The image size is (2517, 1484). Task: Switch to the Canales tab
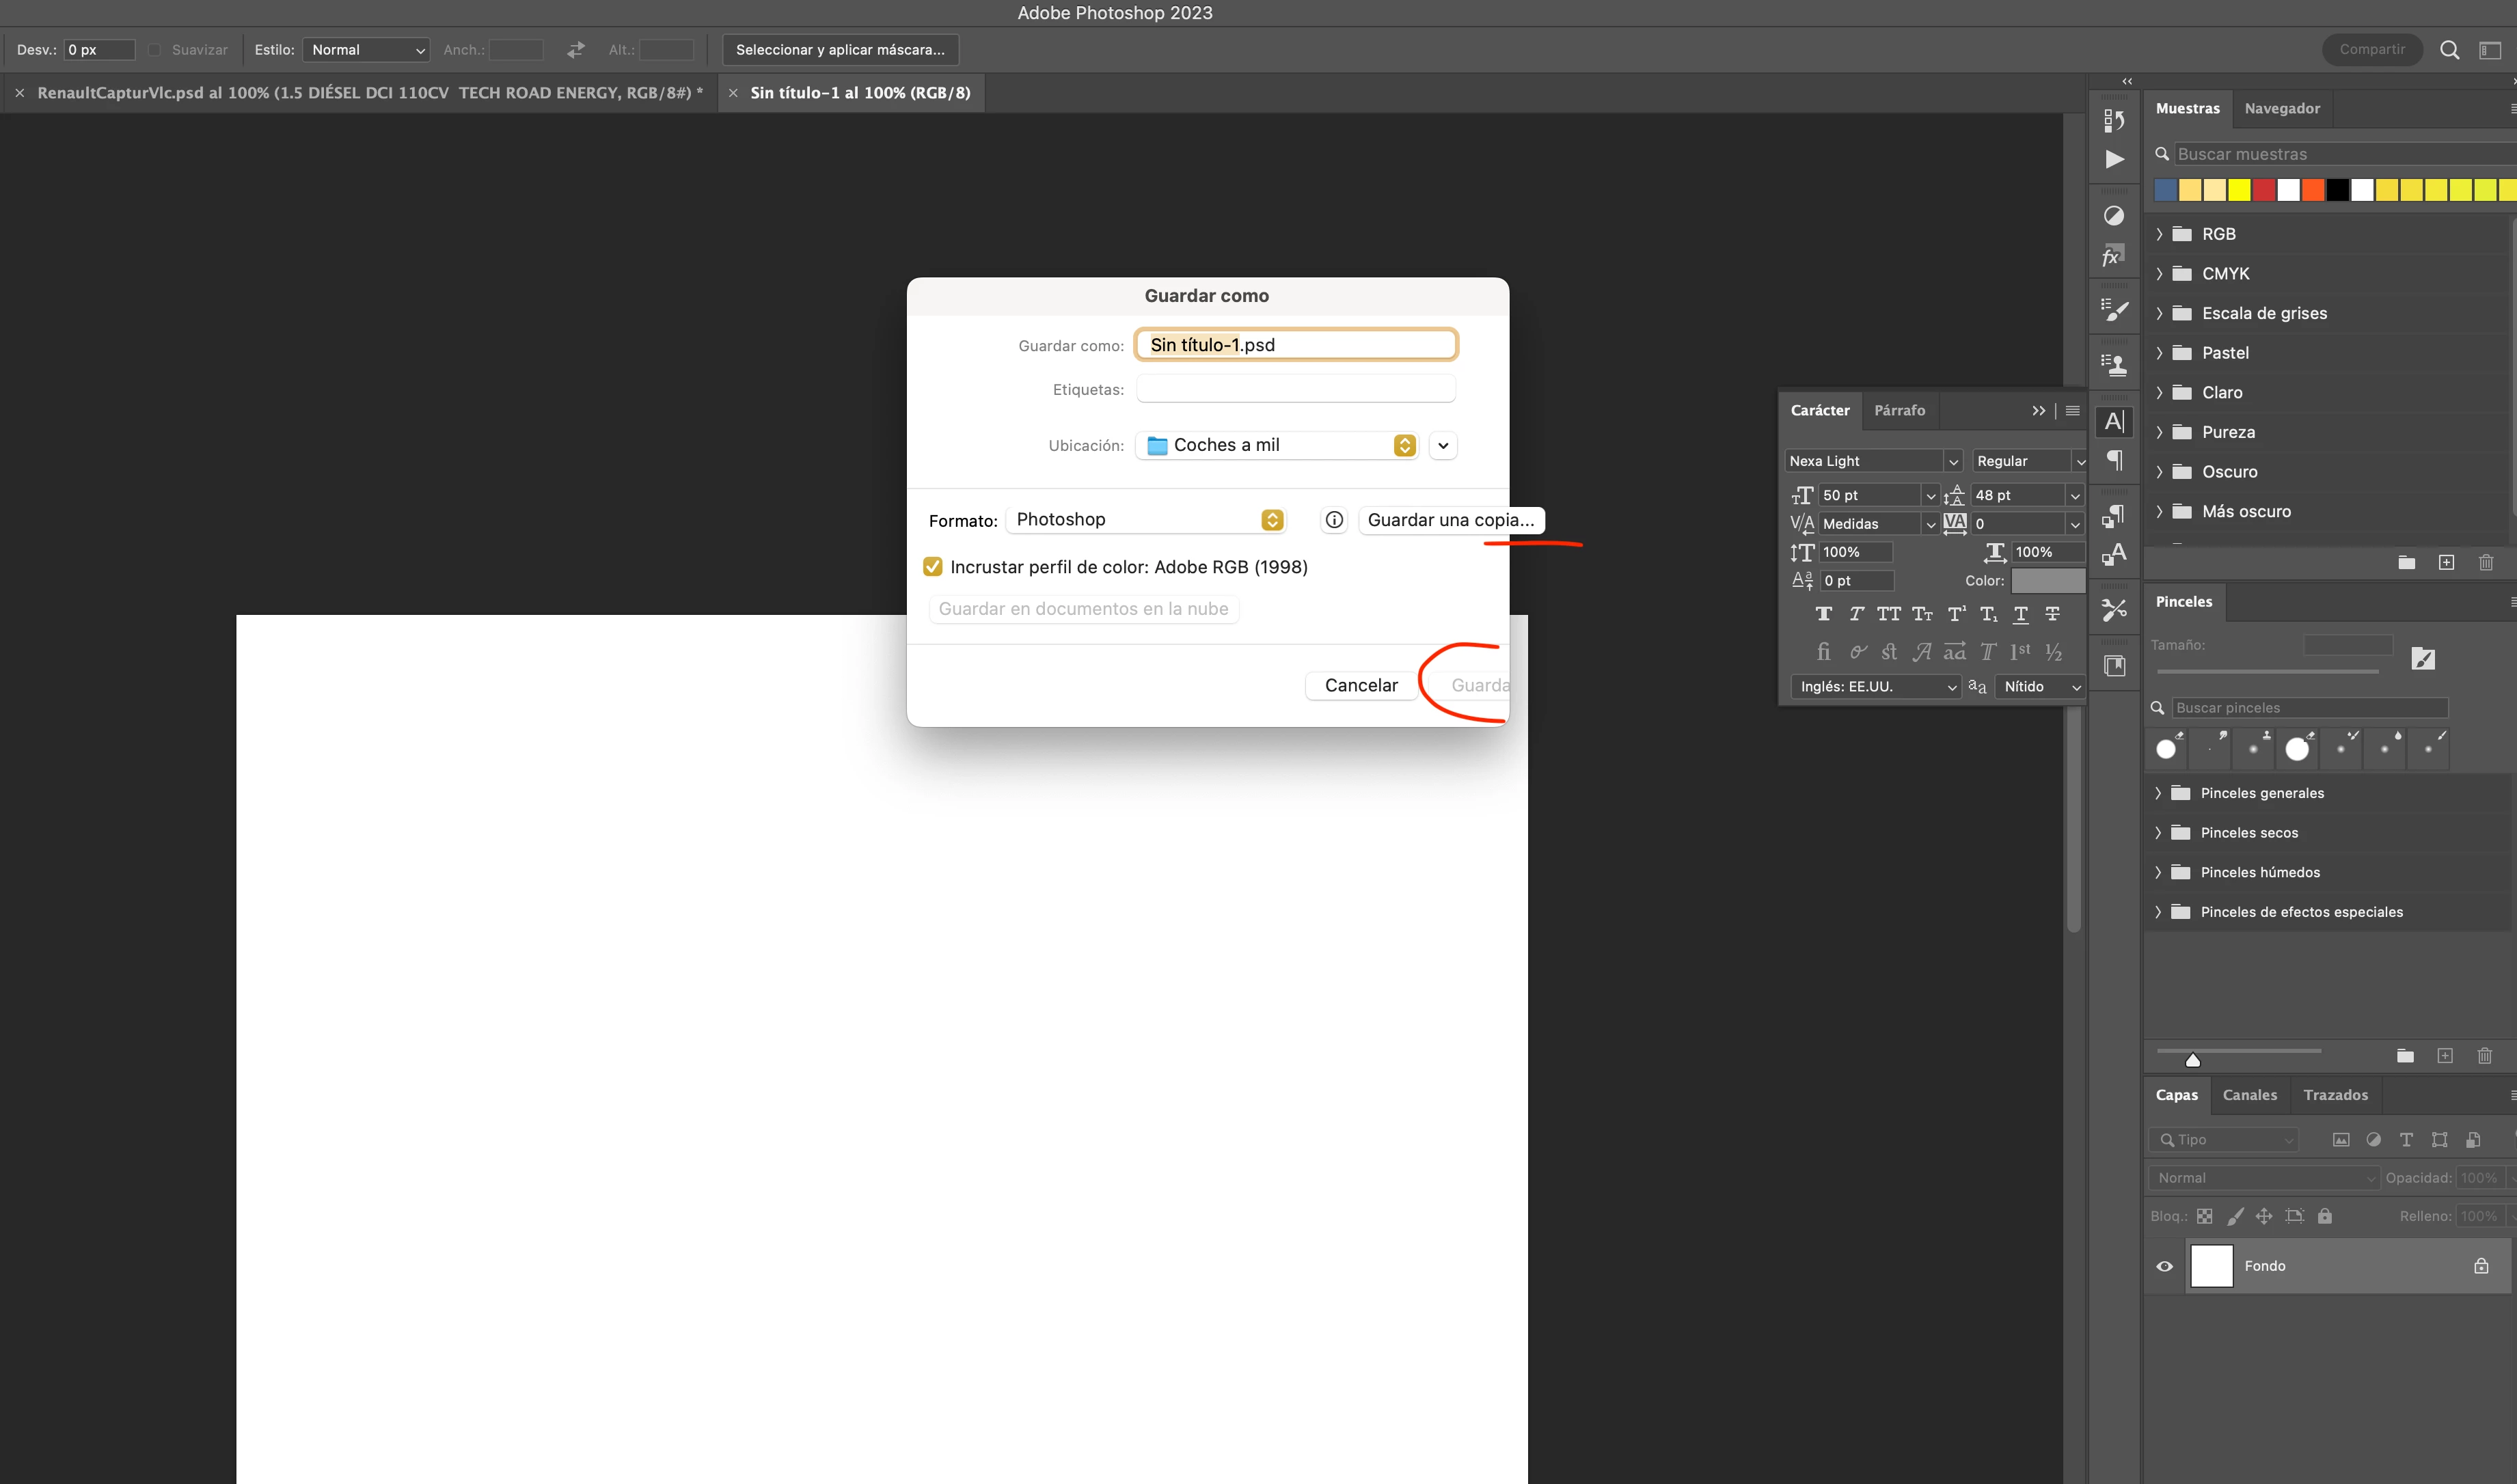coord(2249,1095)
